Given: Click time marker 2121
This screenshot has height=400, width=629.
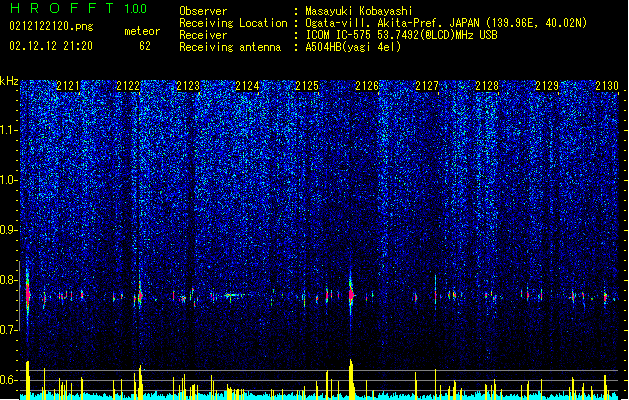Looking at the screenshot, I should point(68,85).
